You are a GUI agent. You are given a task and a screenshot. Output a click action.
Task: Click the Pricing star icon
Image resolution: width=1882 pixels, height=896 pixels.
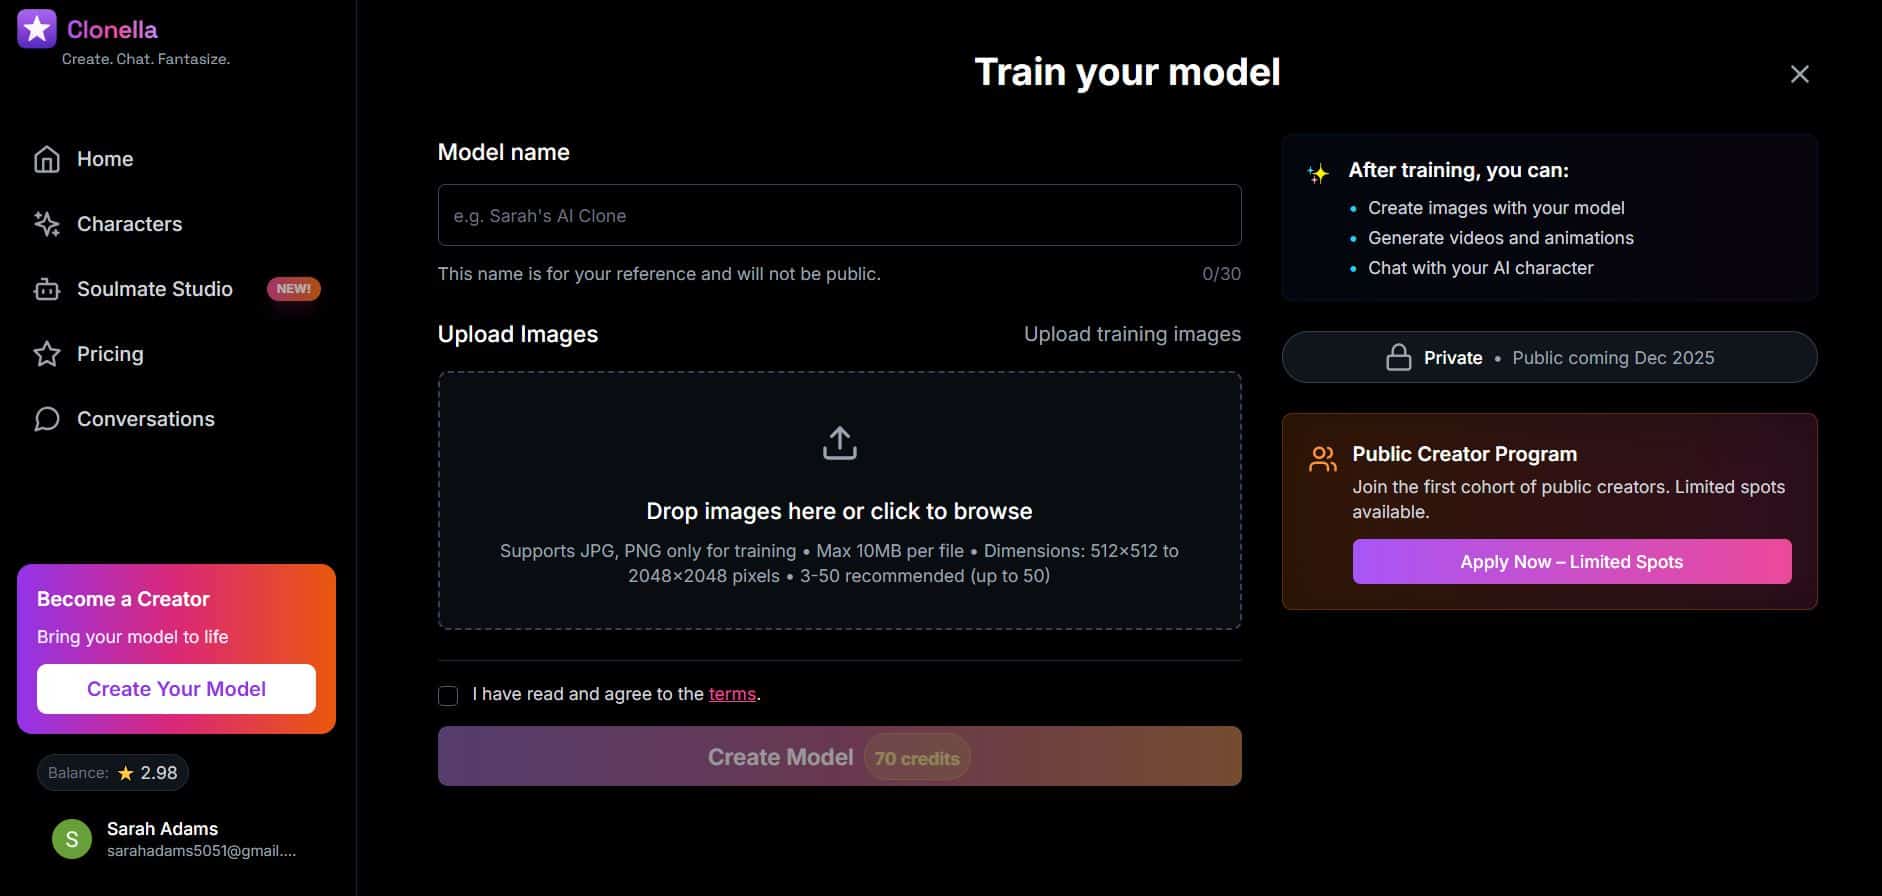click(x=47, y=354)
